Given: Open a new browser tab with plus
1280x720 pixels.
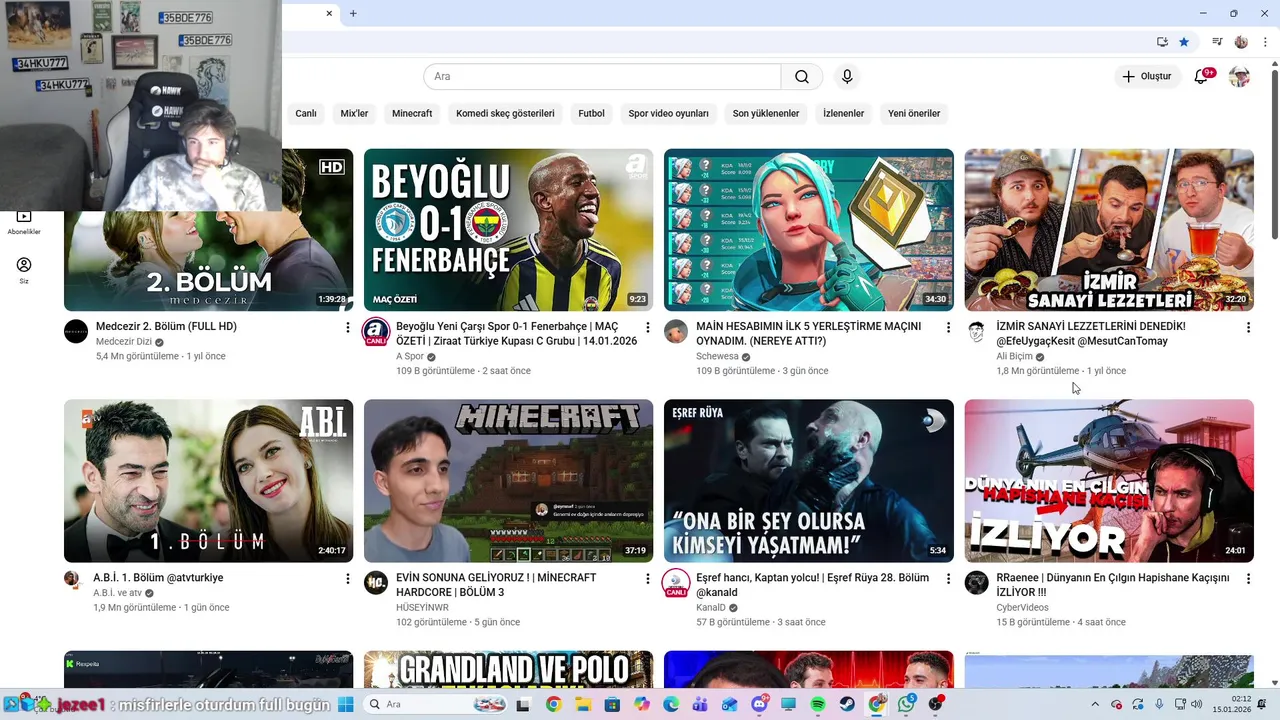Looking at the screenshot, I should (x=353, y=13).
